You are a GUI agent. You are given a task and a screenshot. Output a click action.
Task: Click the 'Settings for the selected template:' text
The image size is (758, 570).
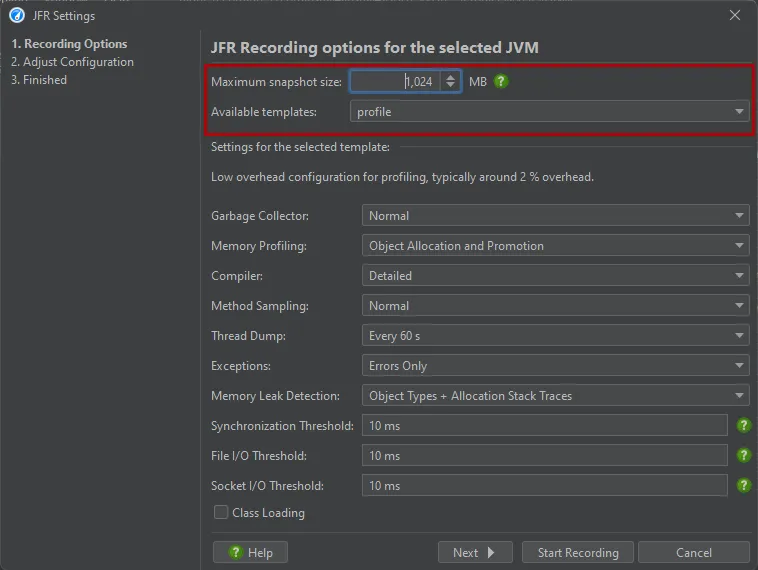[x=300, y=147]
